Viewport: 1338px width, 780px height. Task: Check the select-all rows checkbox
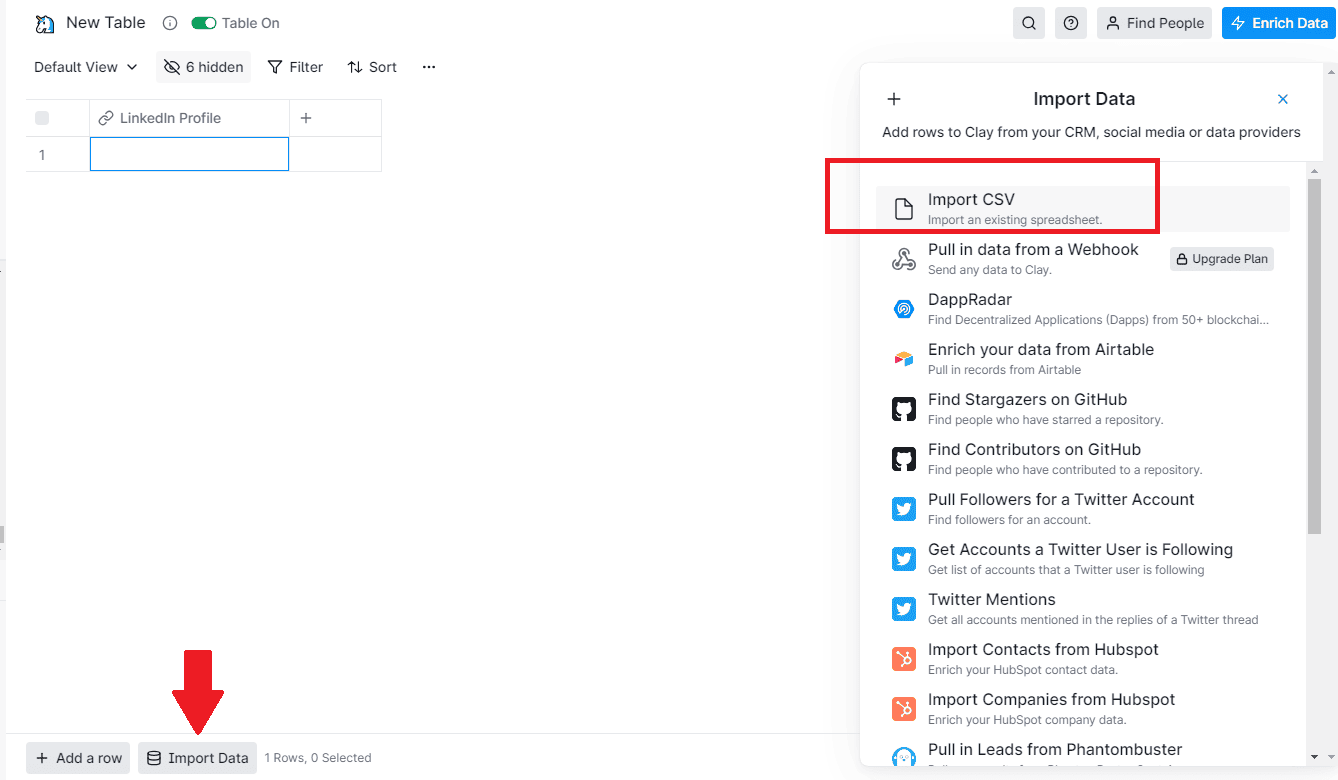tap(42, 118)
